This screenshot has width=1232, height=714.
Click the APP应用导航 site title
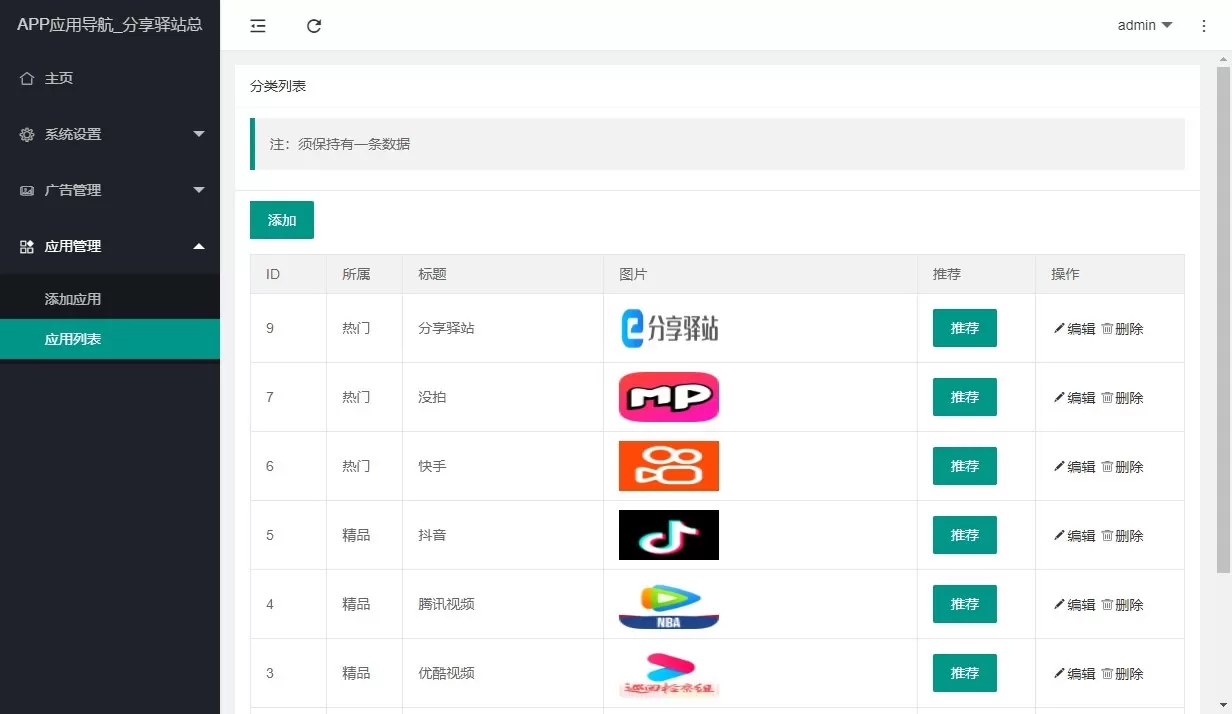click(110, 25)
